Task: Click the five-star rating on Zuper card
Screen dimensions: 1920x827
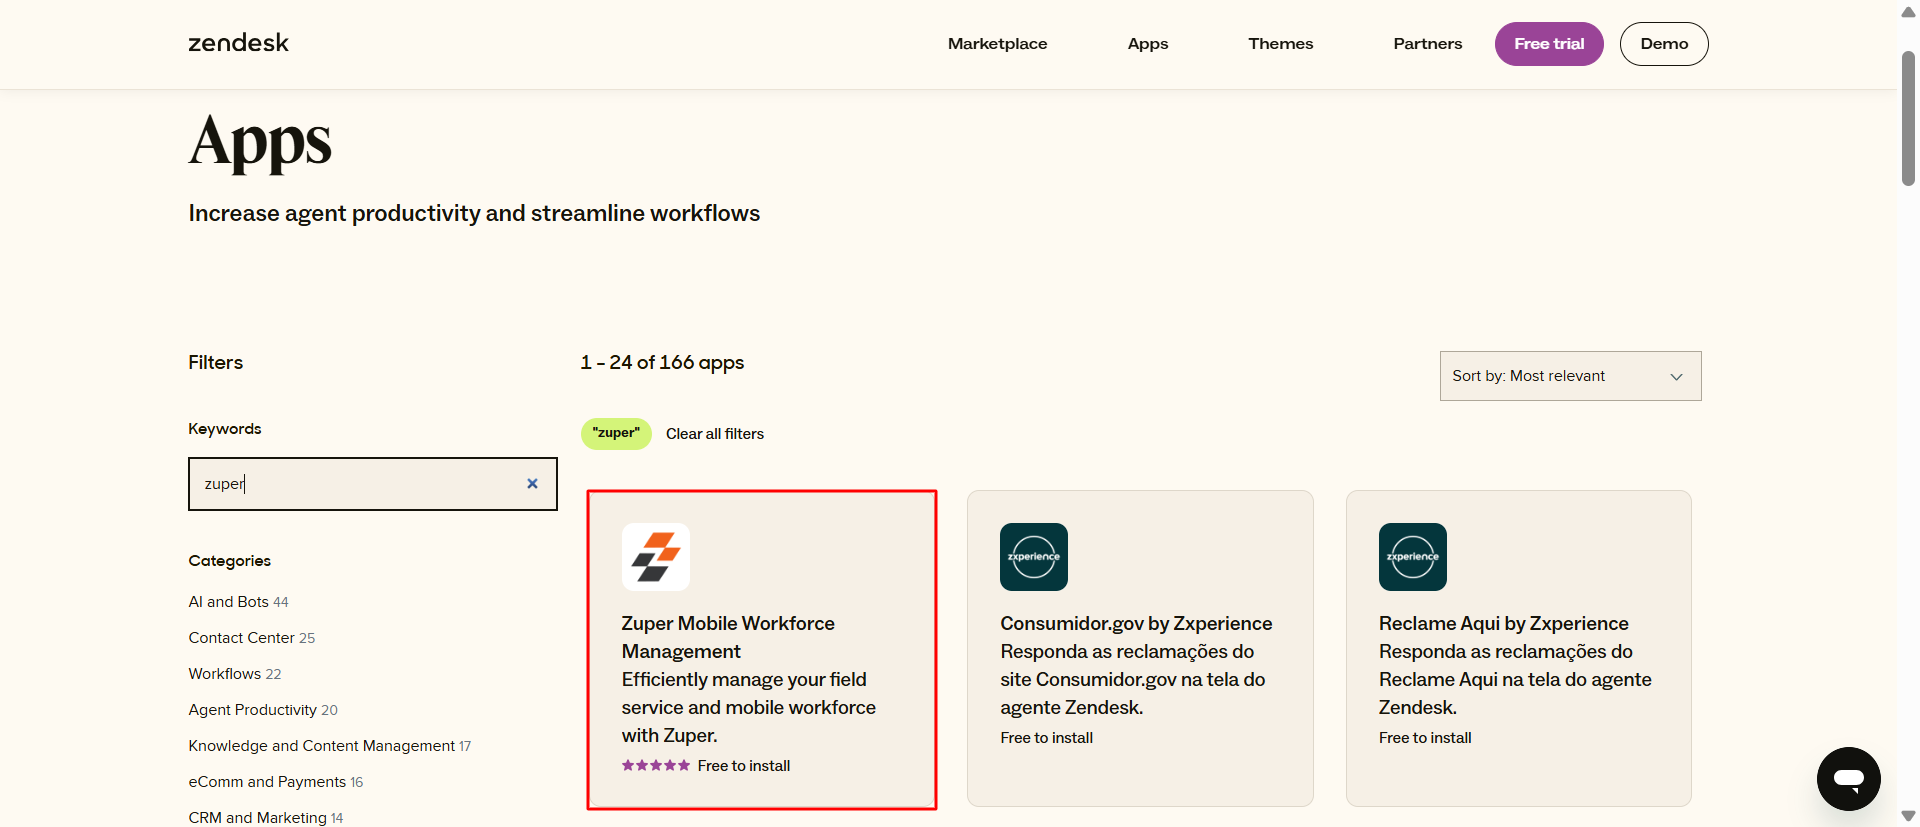Action: click(656, 766)
